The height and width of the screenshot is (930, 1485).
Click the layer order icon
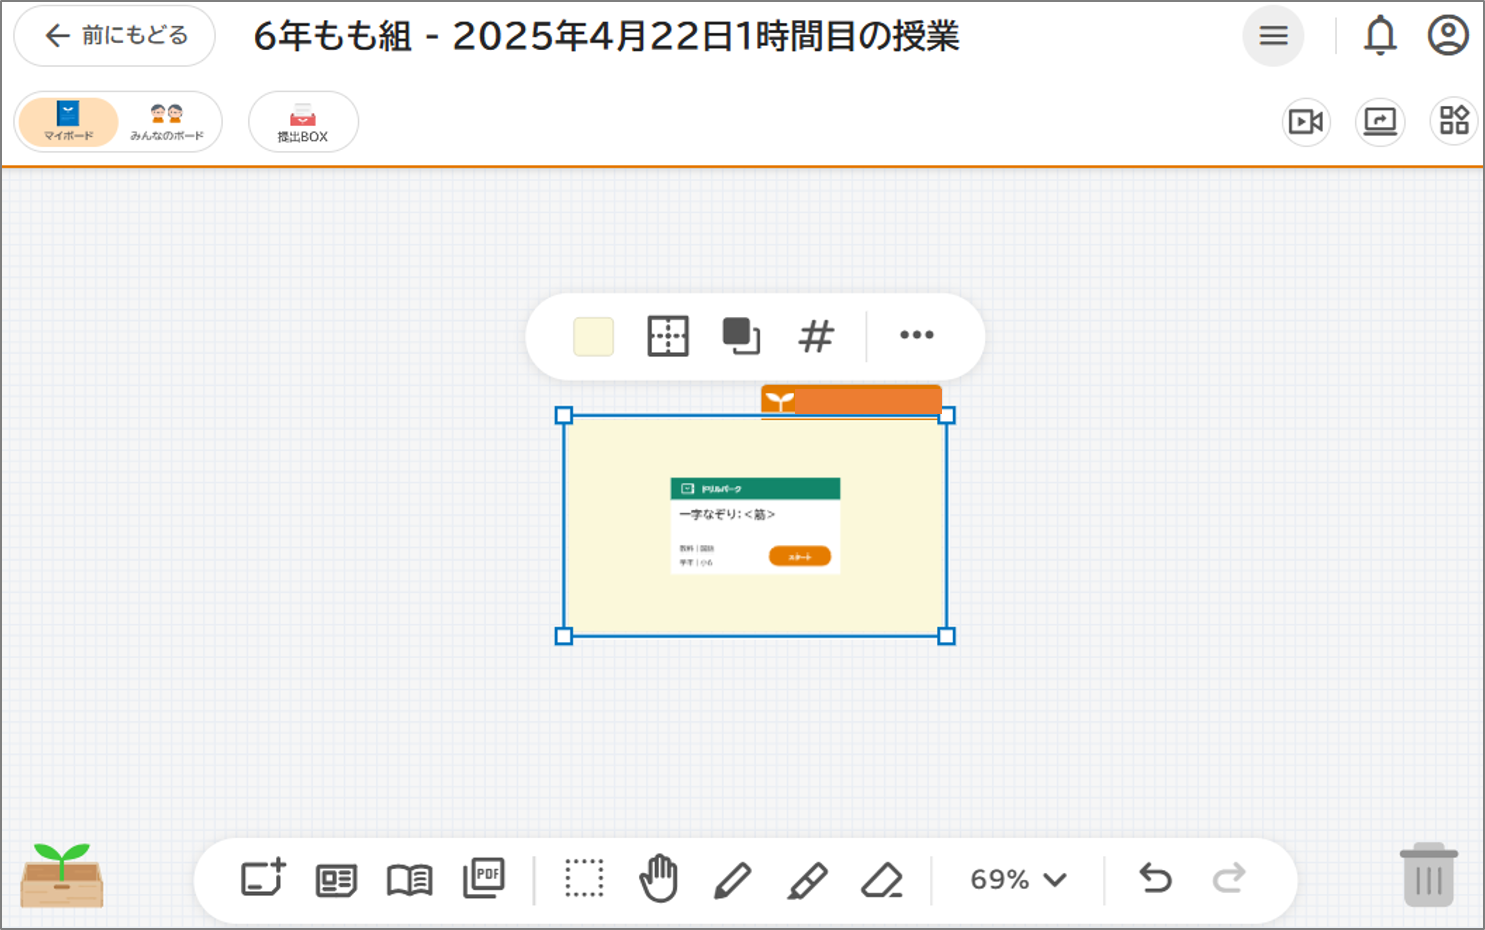click(x=741, y=336)
